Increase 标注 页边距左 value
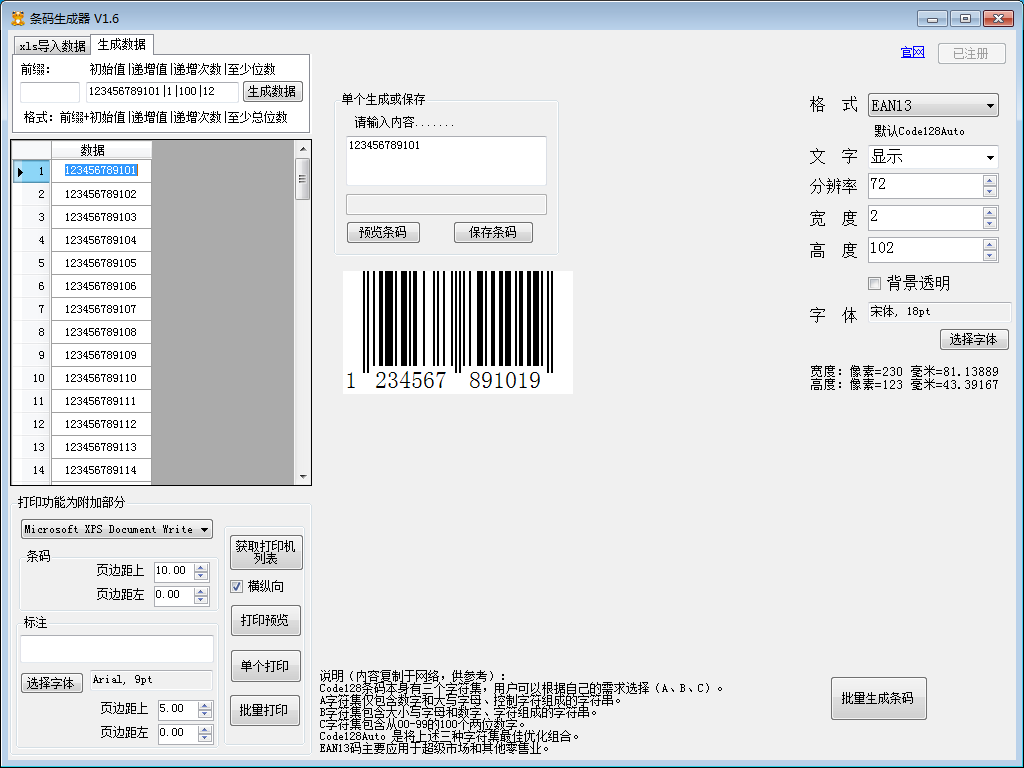Viewport: 1024px width, 768px height. [205, 729]
